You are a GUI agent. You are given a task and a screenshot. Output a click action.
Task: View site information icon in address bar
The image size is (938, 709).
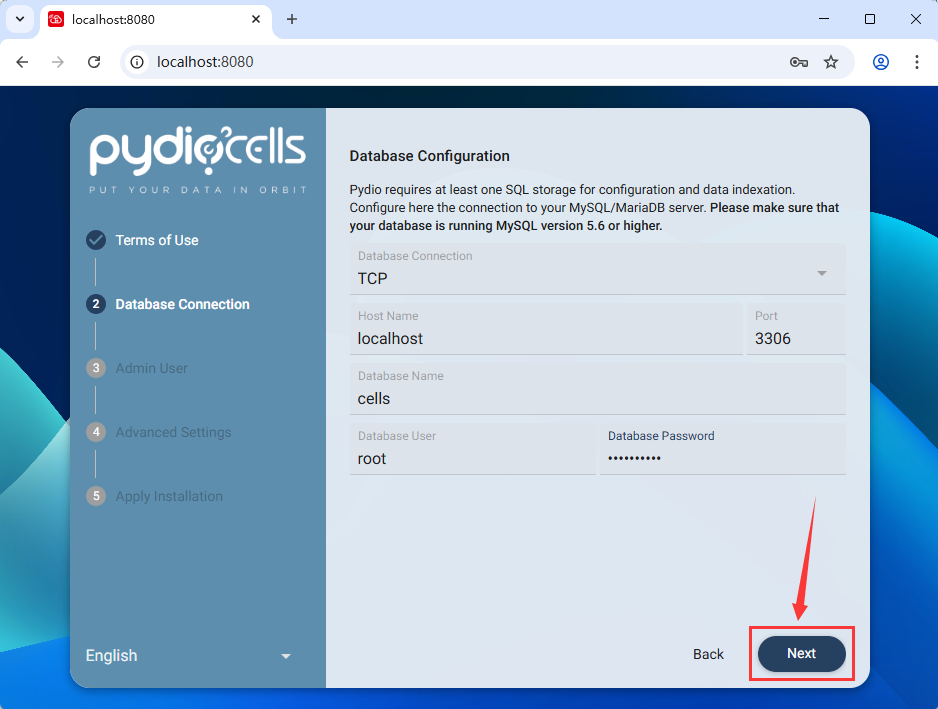click(x=137, y=62)
